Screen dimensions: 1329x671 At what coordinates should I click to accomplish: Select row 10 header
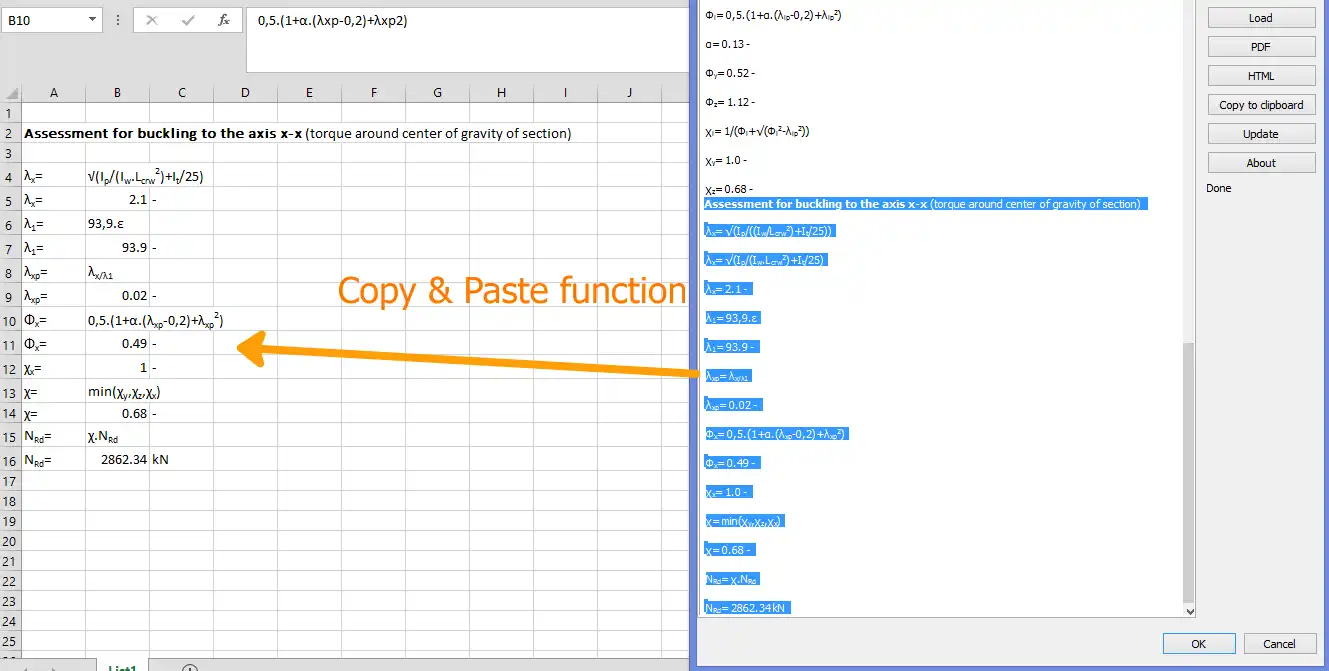(x=11, y=320)
